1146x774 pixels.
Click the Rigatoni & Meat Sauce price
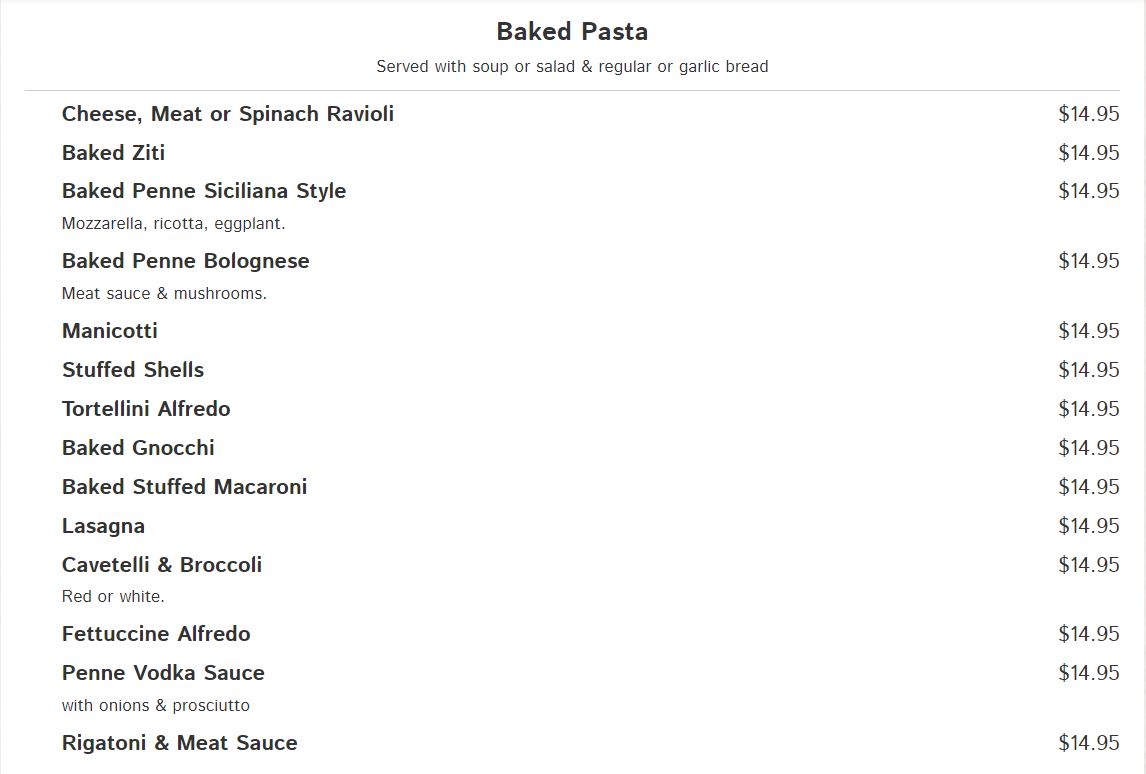(1089, 743)
